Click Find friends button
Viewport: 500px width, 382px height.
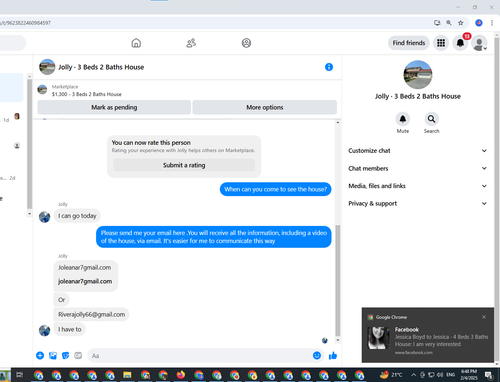[409, 43]
